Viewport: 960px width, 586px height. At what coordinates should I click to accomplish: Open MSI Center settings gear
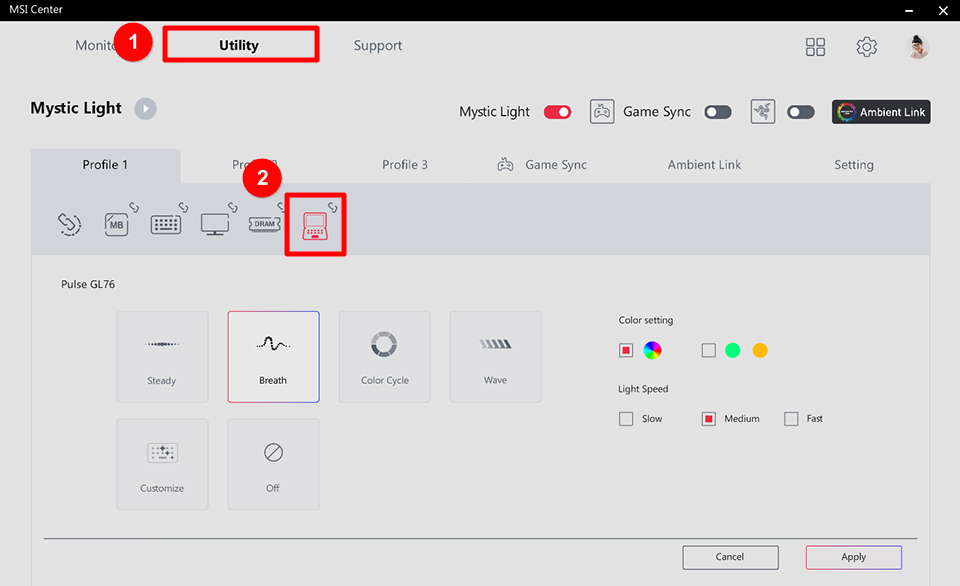click(866, 47)
